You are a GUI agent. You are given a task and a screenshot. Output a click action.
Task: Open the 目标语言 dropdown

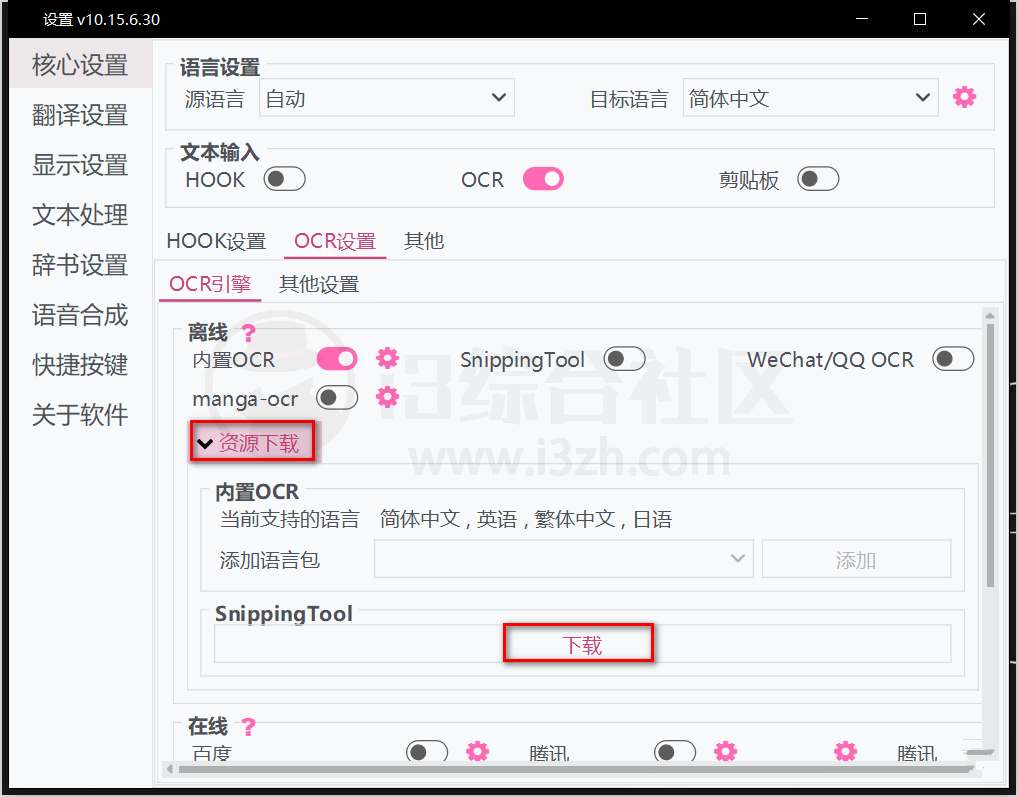click(809, 98)
